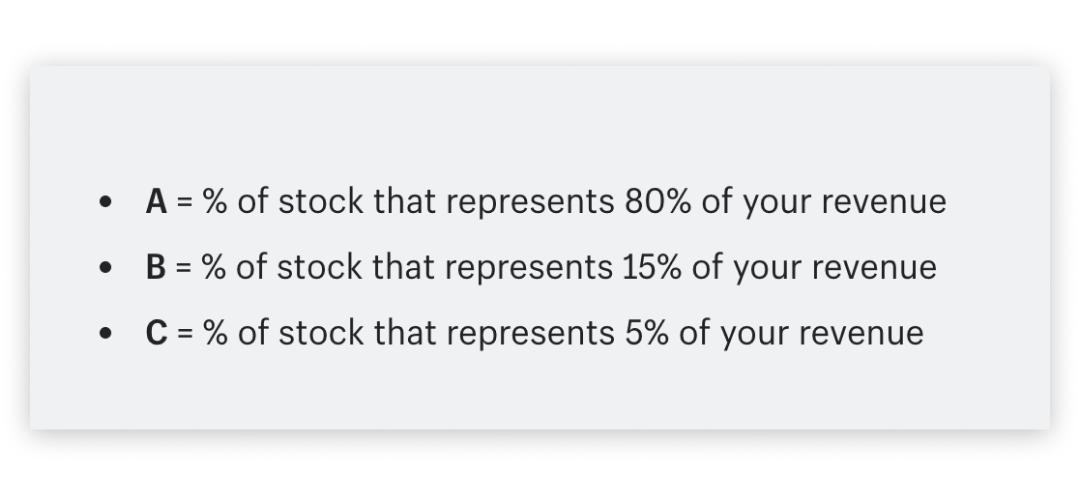Click the 80% figure in the first line
Screen dimensions: 1080x496
[x=658, y=202]
